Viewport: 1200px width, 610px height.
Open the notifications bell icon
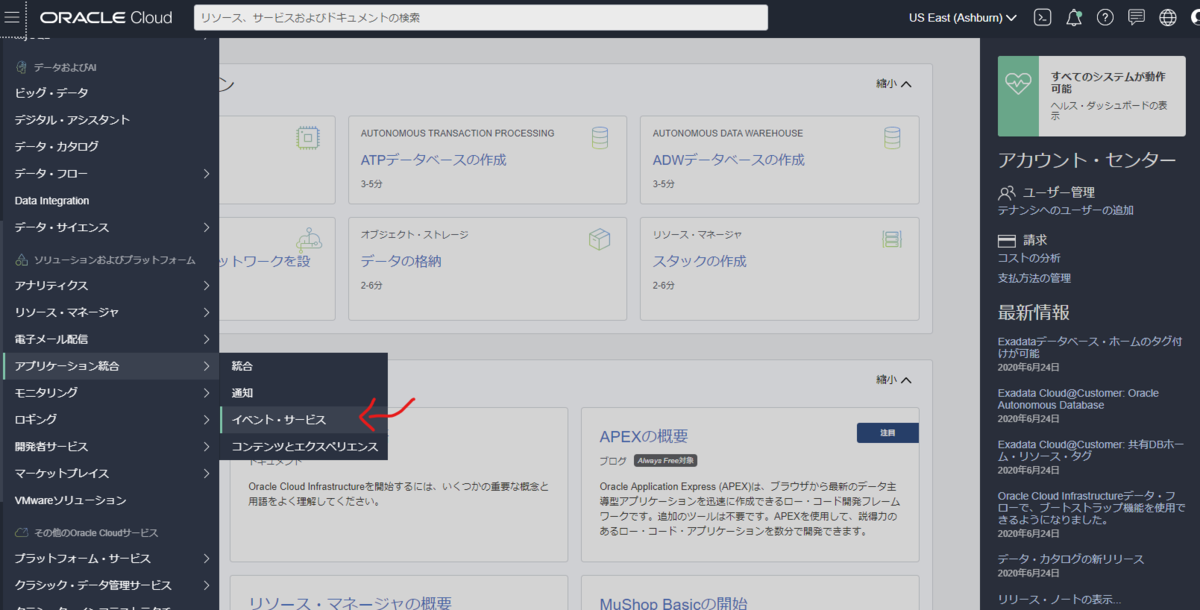click(x=1074, y=17)
